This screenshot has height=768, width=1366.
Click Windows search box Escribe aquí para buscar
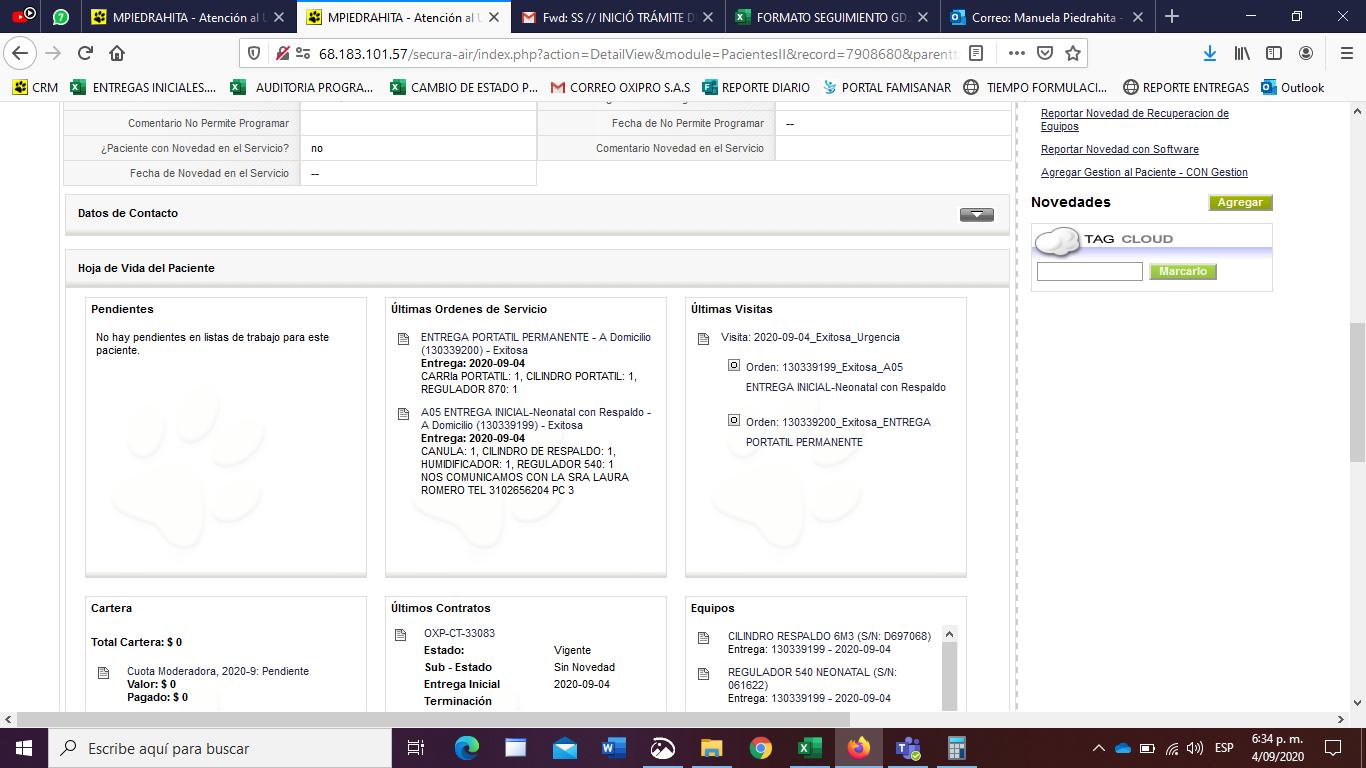220,748
